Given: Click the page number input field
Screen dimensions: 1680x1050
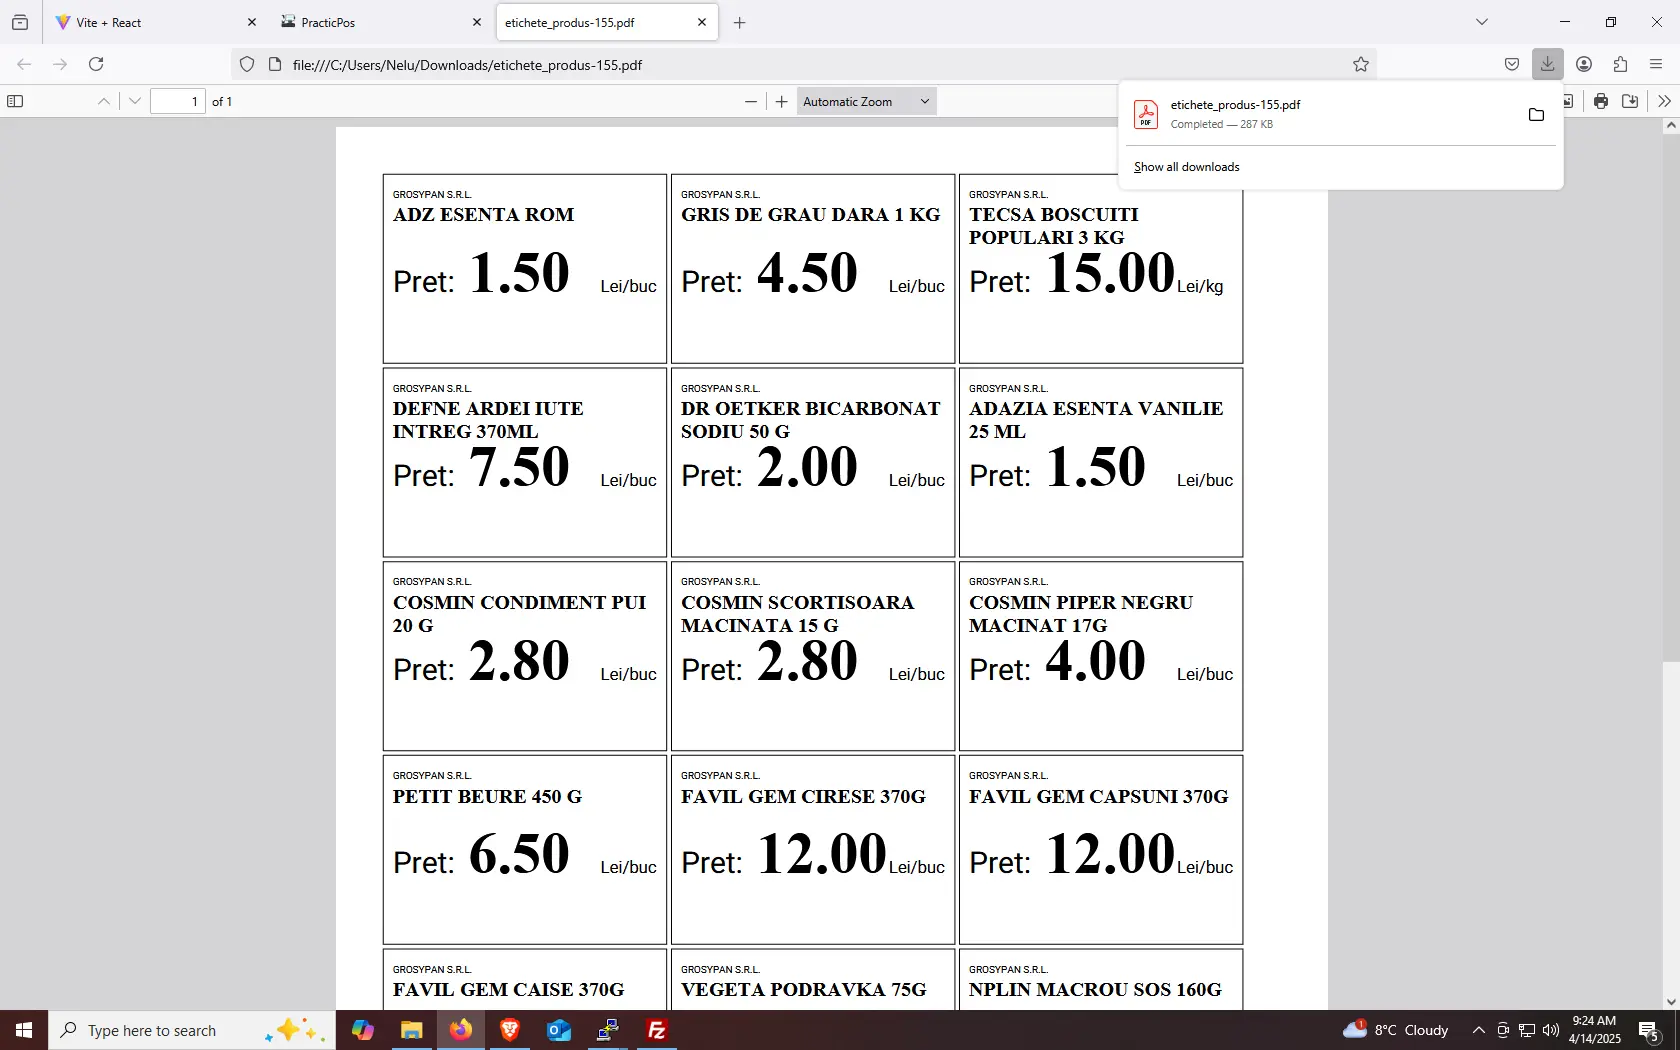Looking at the screenshot, I should [177, 101].
